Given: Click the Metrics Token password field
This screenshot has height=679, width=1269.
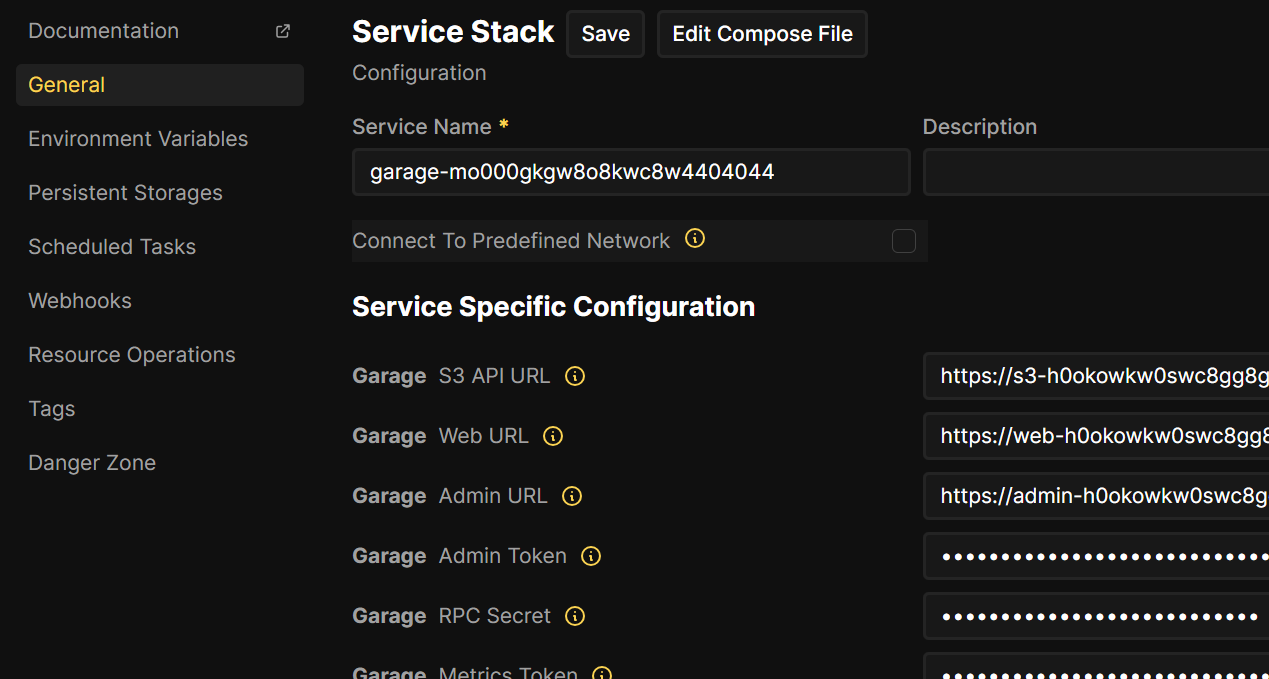Looking at the screenshot, I should coord(1096,666).
